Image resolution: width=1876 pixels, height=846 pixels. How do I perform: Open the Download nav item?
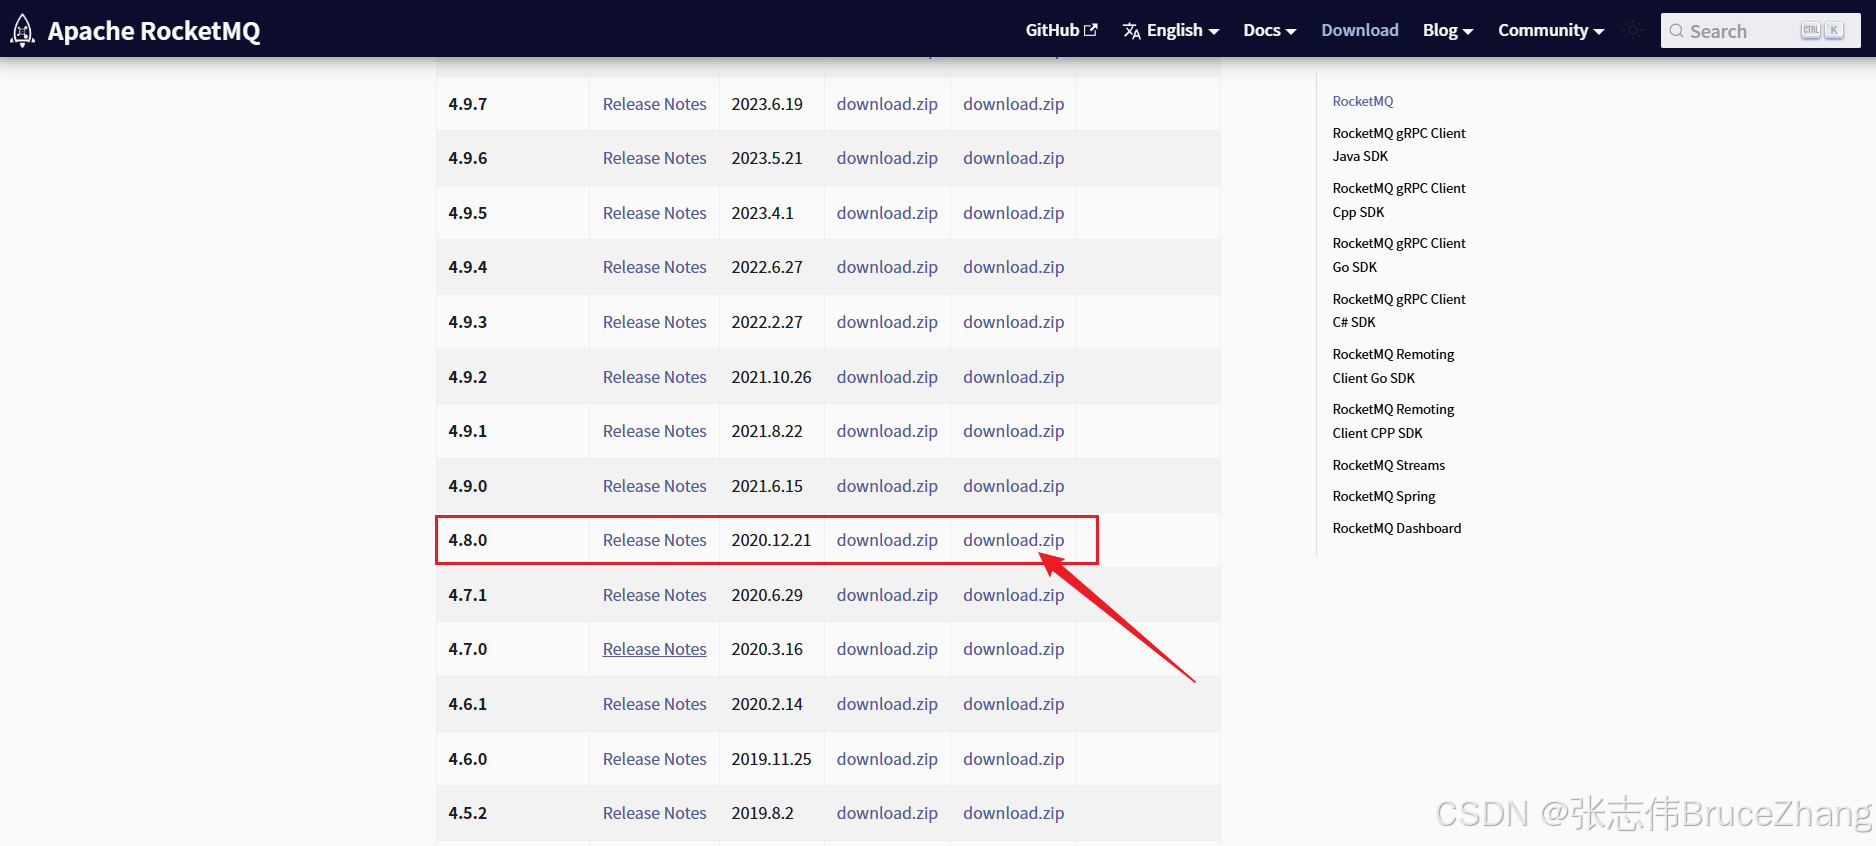click(x=1360, y=30)
